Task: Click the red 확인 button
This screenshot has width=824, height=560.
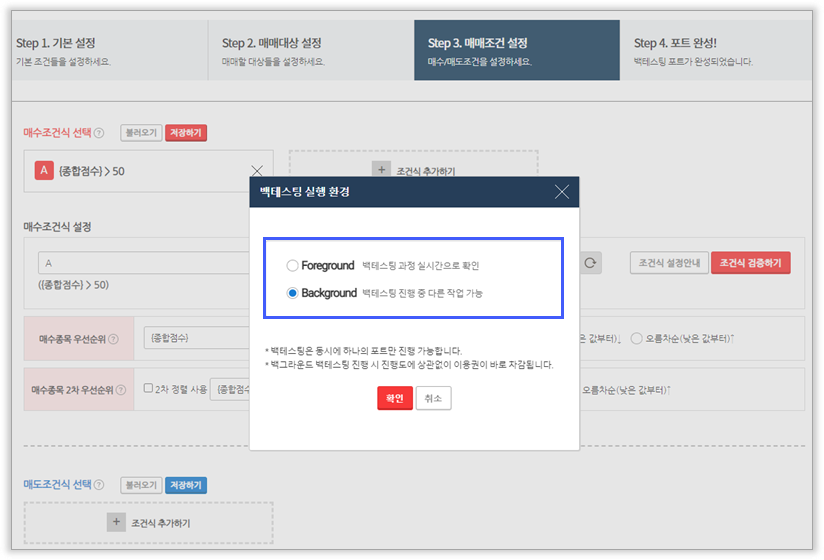Action: tap(394, 398)
